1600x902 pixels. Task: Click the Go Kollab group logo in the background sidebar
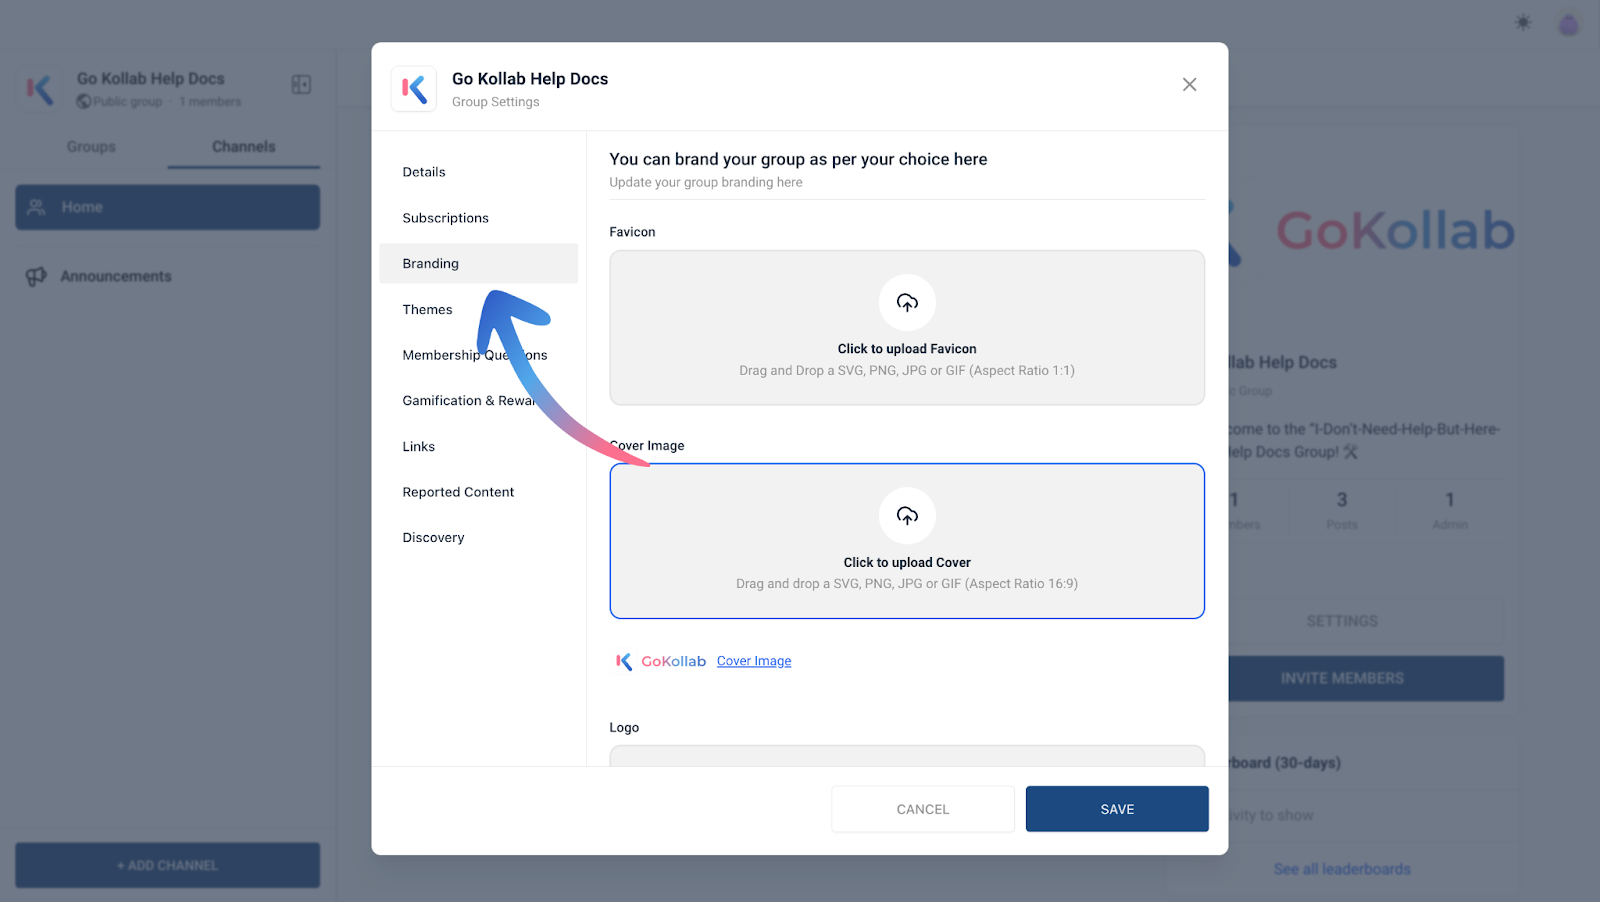tap(39, 89)
